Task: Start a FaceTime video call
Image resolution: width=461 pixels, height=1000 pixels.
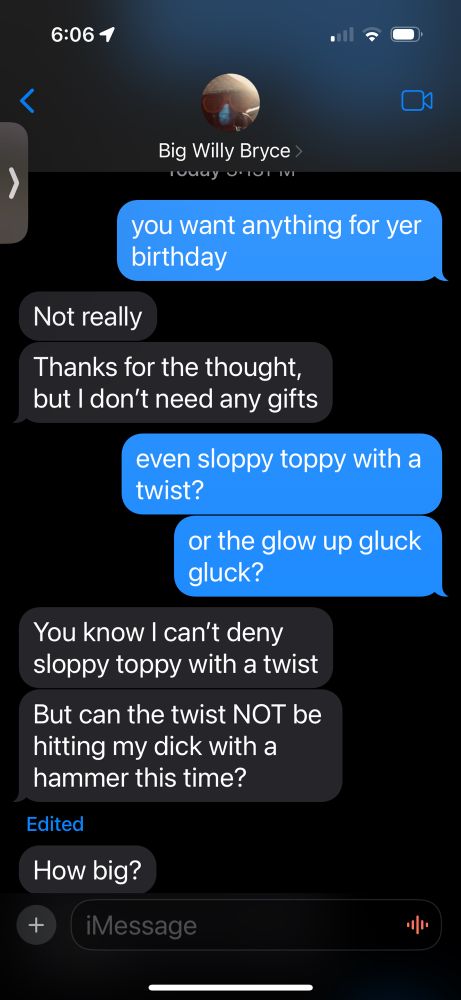Action: click(x=417, y=100)
